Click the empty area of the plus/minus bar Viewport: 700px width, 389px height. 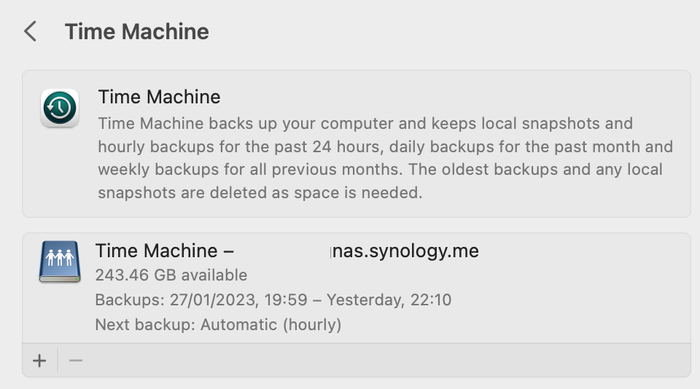[x=388, y=360]
